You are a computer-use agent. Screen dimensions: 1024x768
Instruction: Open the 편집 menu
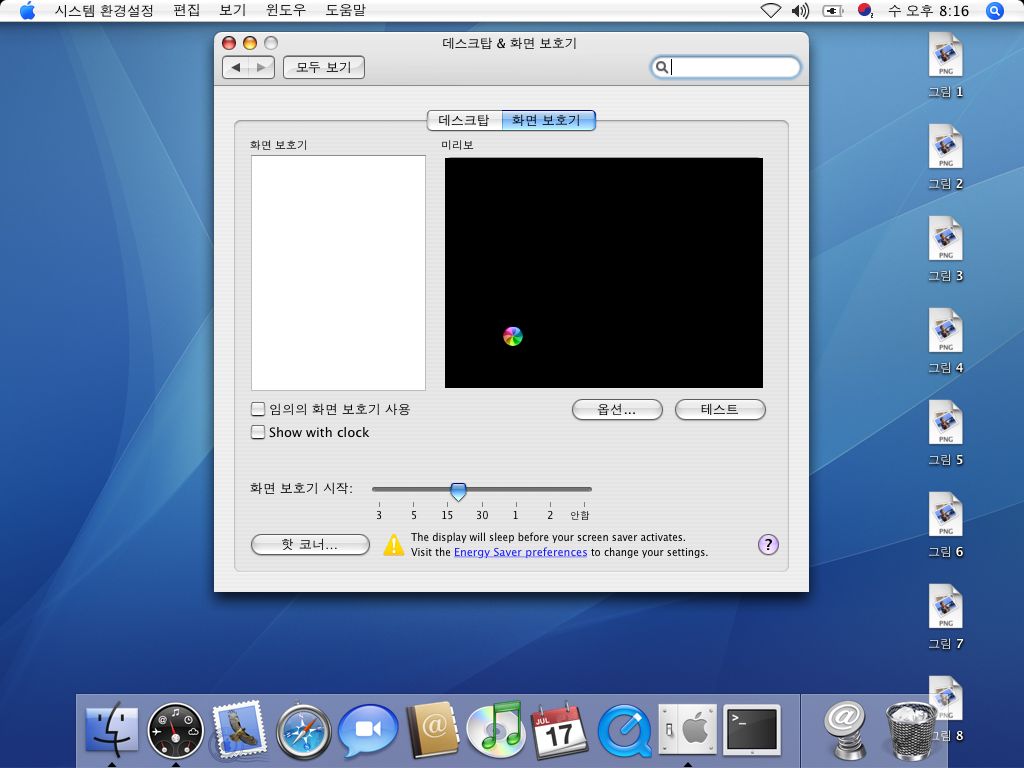[186, 11]
